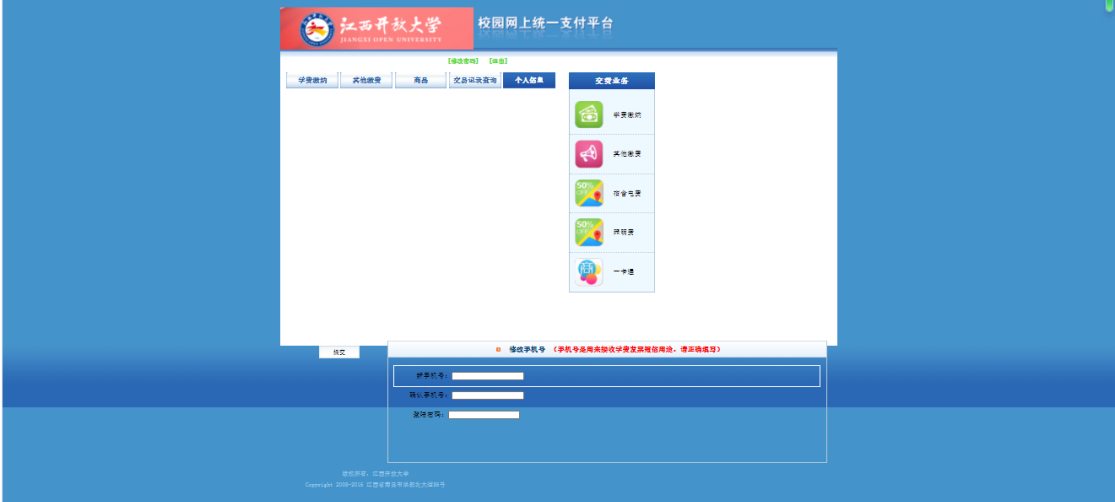Open 宿舍电费 text label in the sidebar

(x=627, y=193)
